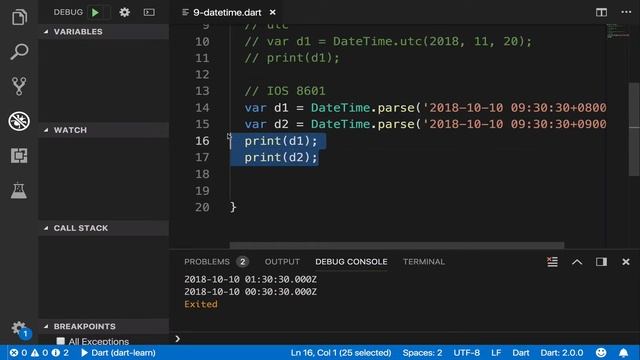Open errors and warnings in status bar
The height and width of the screenshot is (360, 640).
tap(39, 353)
